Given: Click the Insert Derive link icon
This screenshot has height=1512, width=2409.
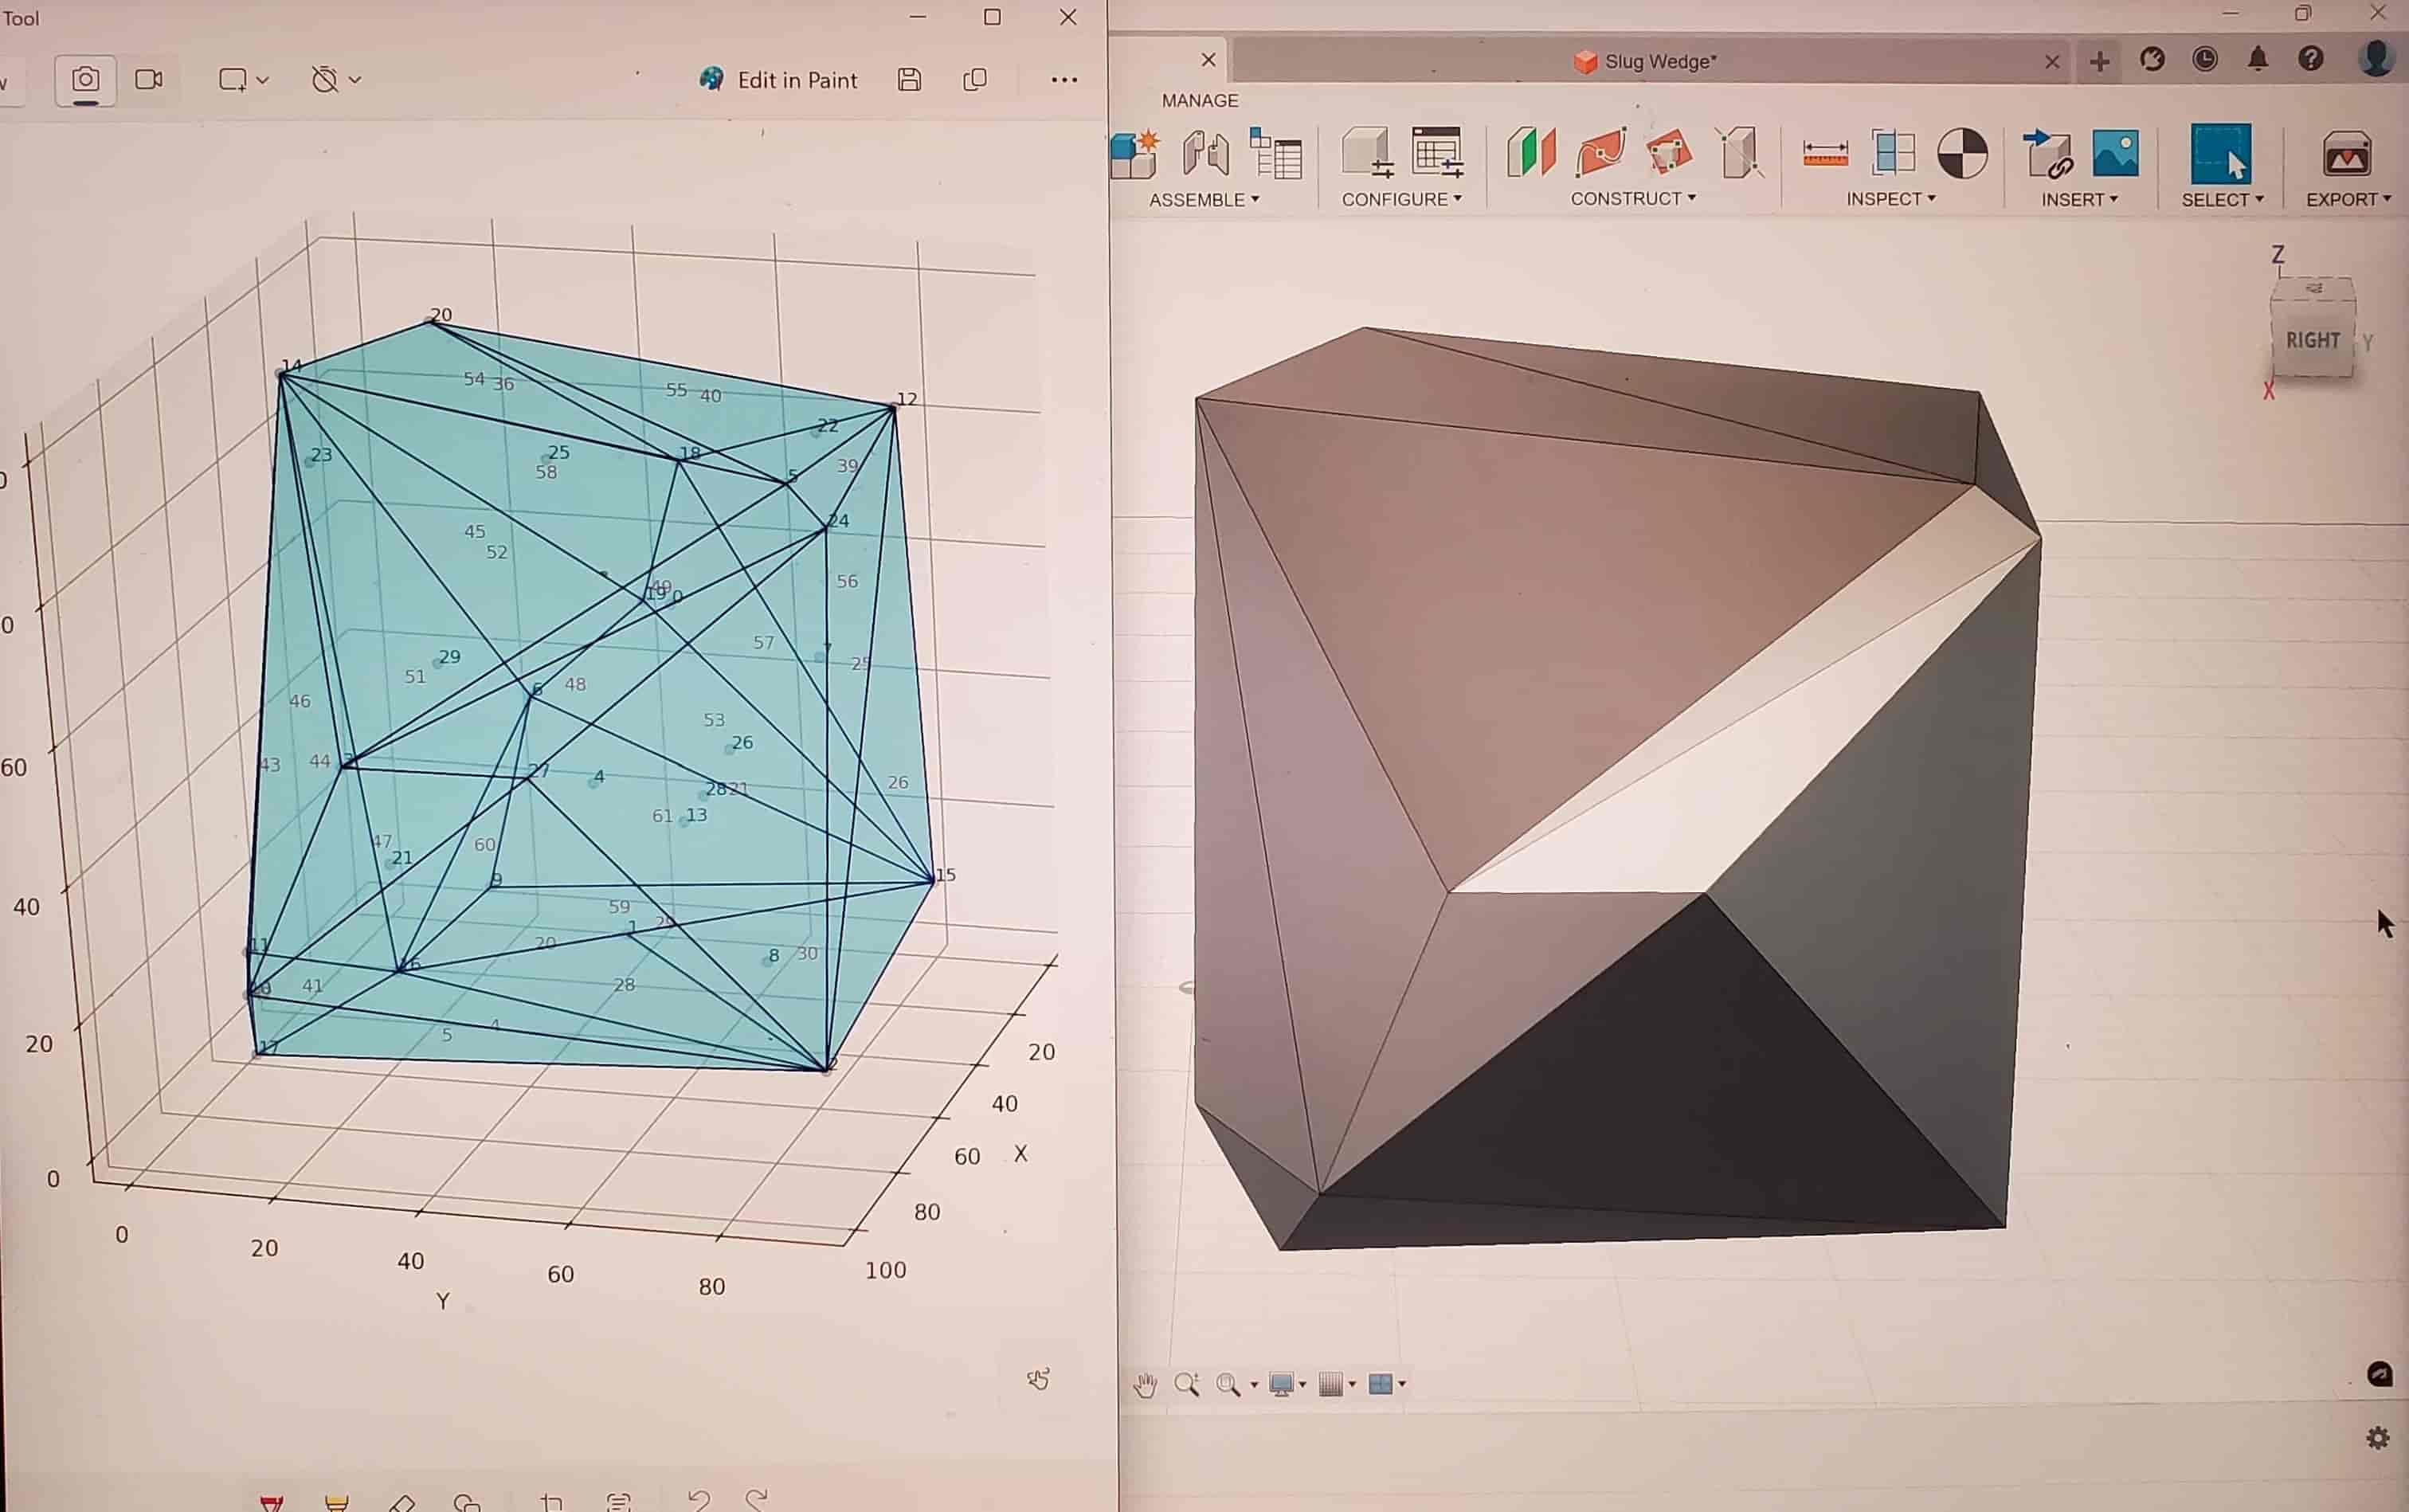Looking at the screenshot, I should pos(2048,154).
